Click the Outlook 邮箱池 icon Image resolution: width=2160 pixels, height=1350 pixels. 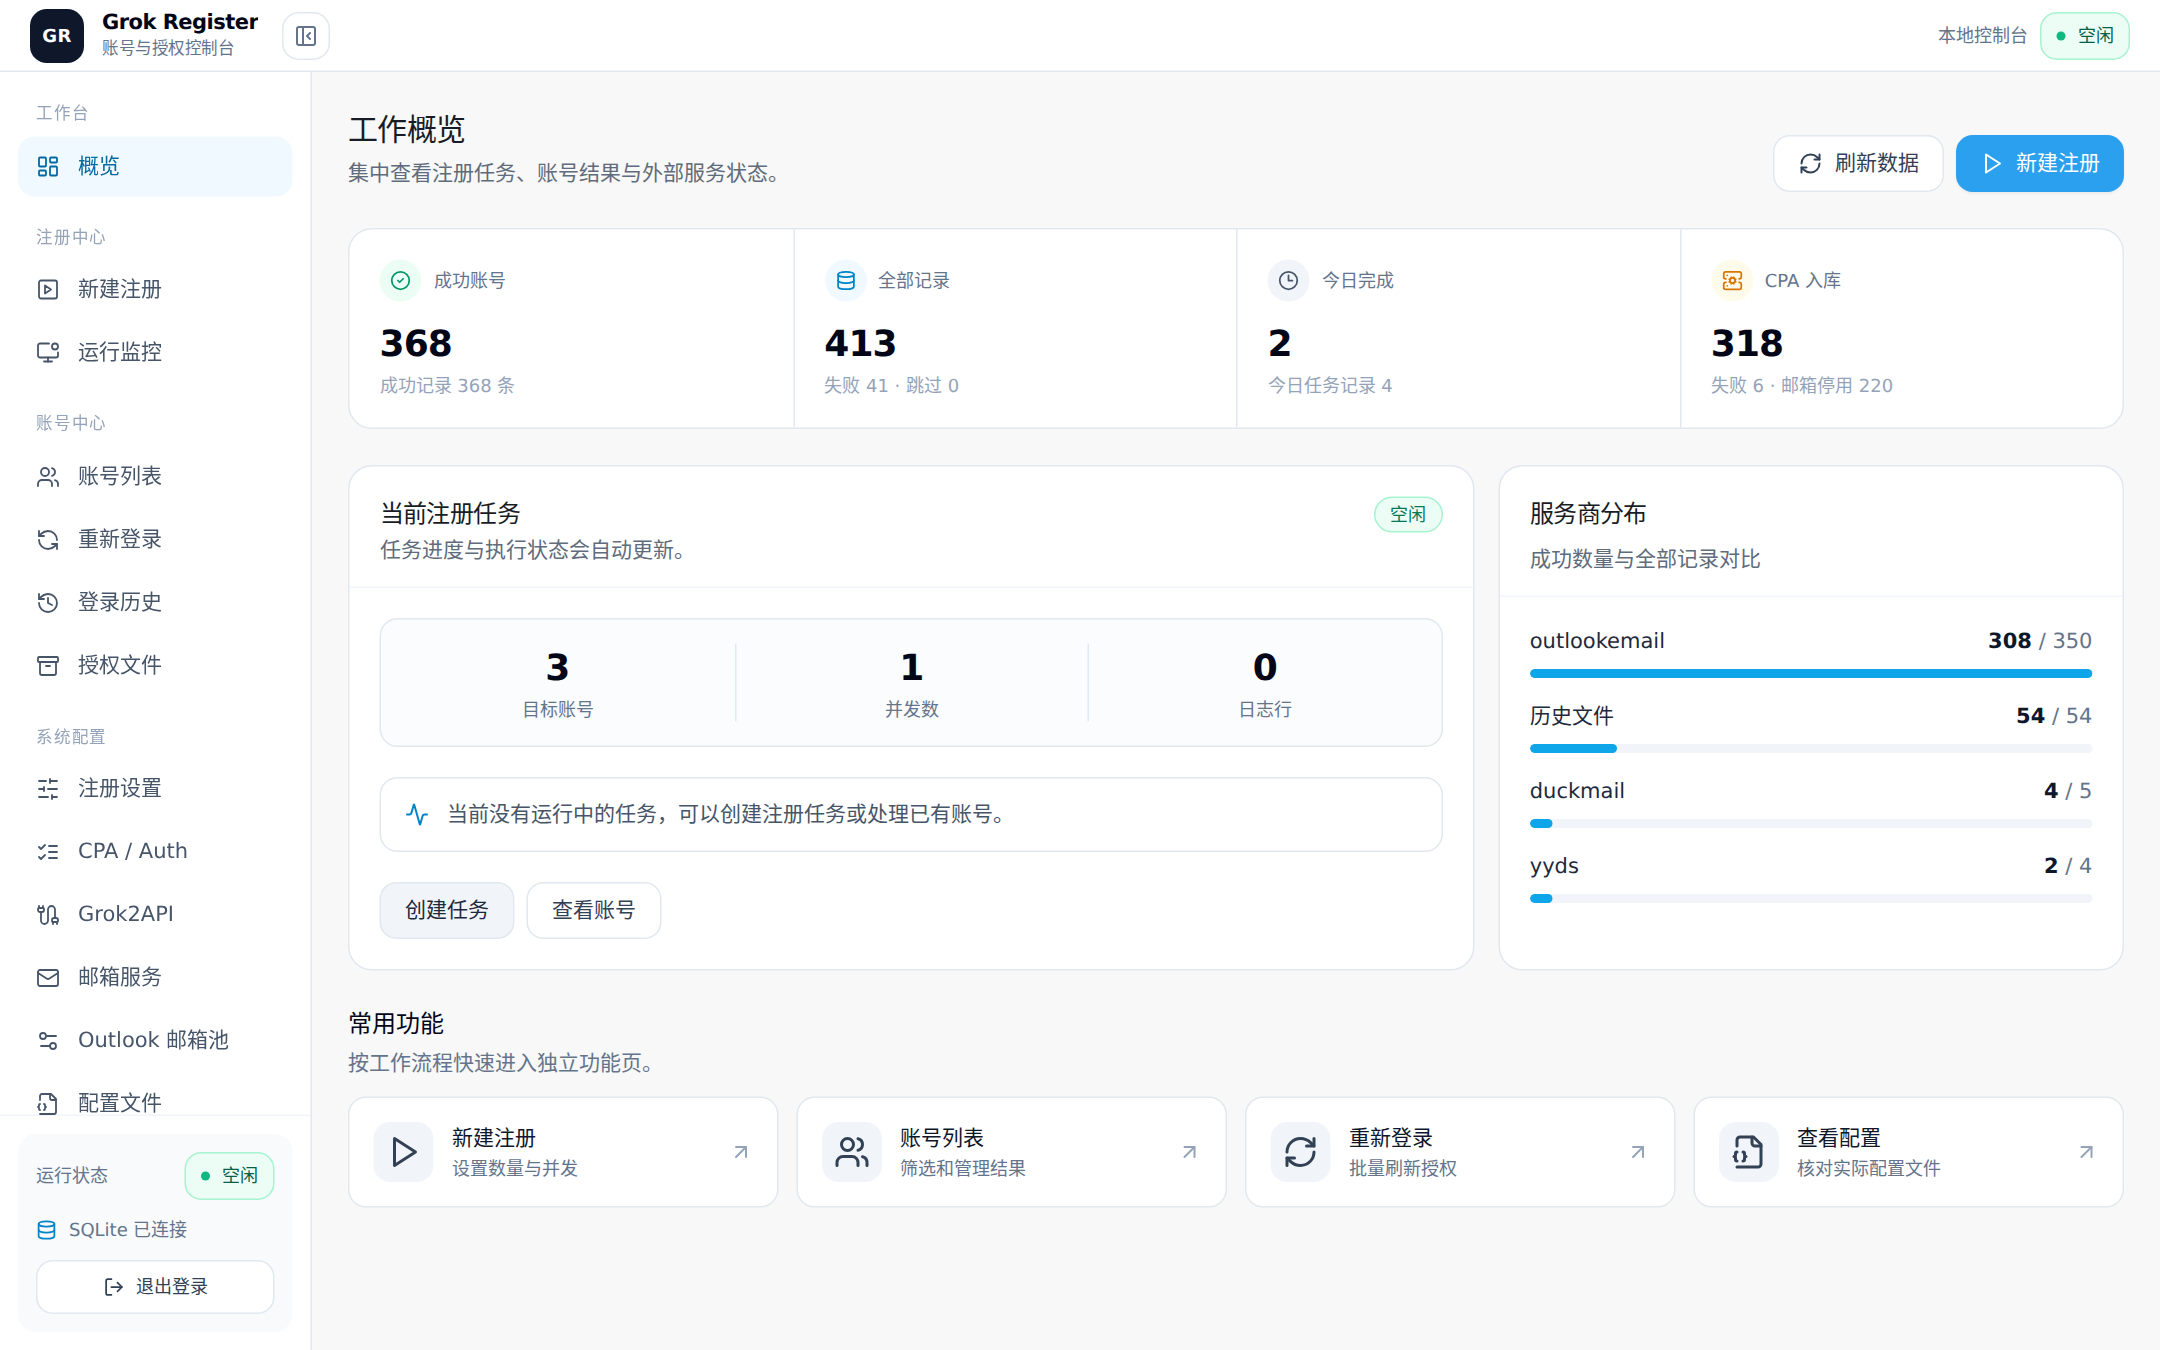pos(48,1041)
